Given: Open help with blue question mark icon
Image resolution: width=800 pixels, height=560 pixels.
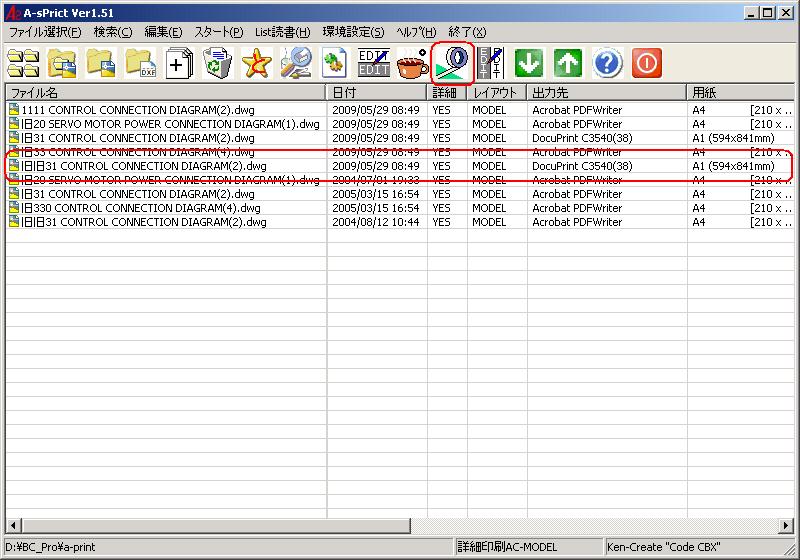Looking at the screenshot, I should point(607,64).
